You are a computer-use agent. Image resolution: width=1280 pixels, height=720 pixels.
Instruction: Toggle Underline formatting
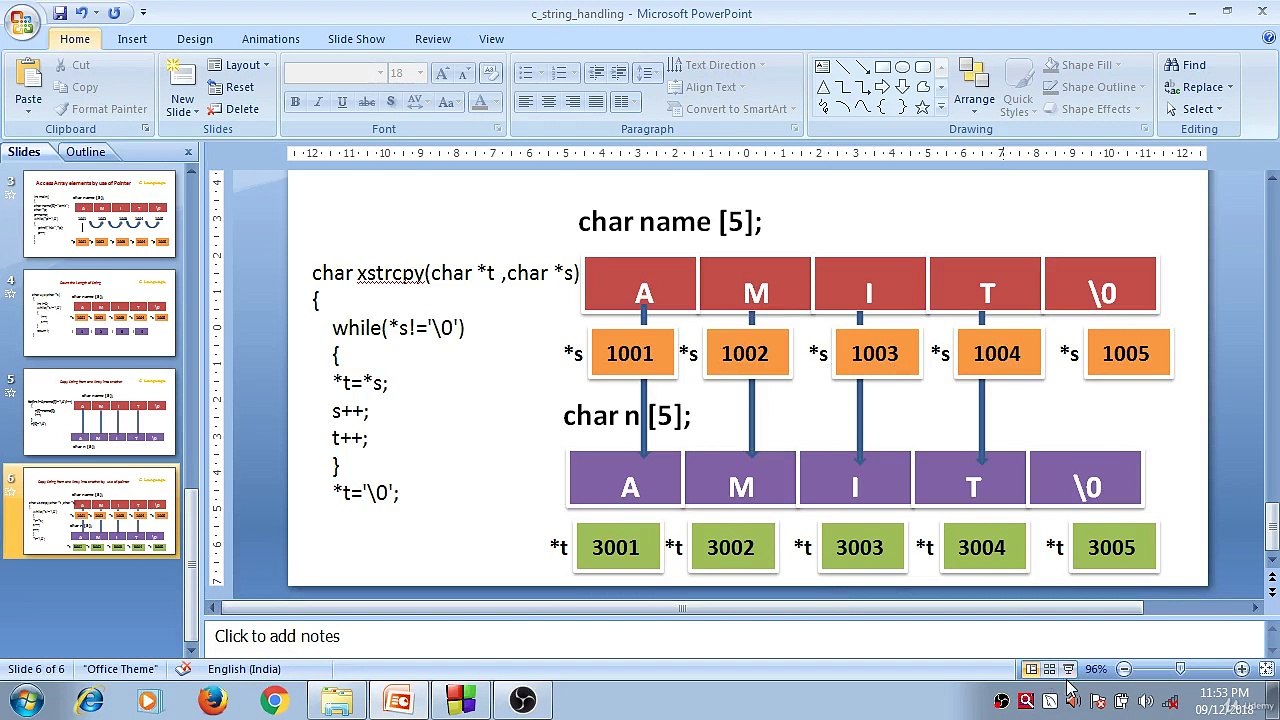342,102
